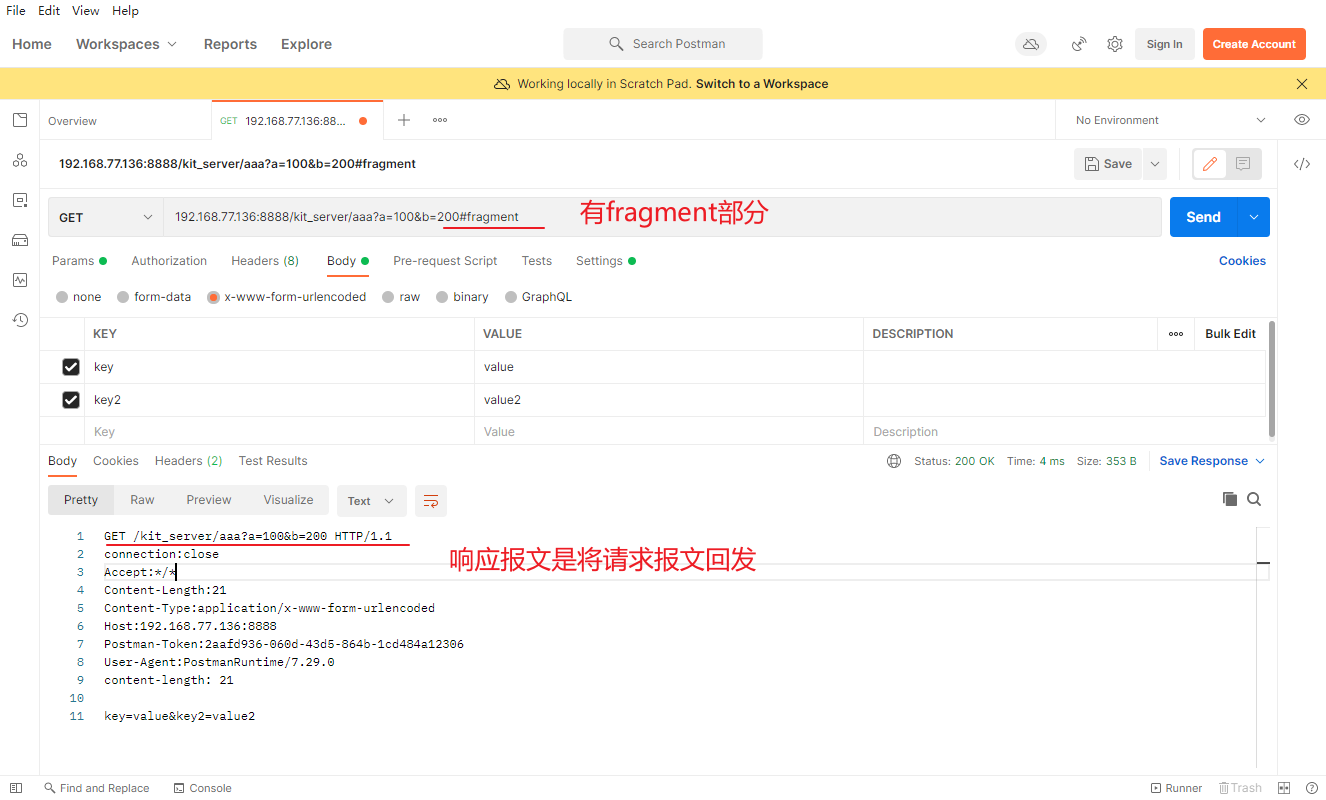Switch to the Params tab
This screenshot has width=1326, height=800.
pos(79,261)
